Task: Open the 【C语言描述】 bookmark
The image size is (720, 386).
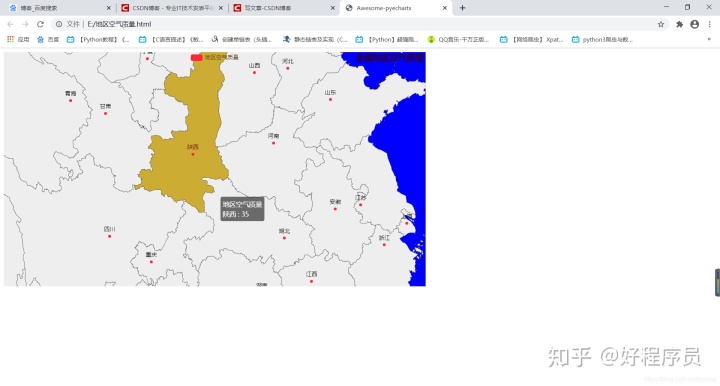Action: (171, 39)
